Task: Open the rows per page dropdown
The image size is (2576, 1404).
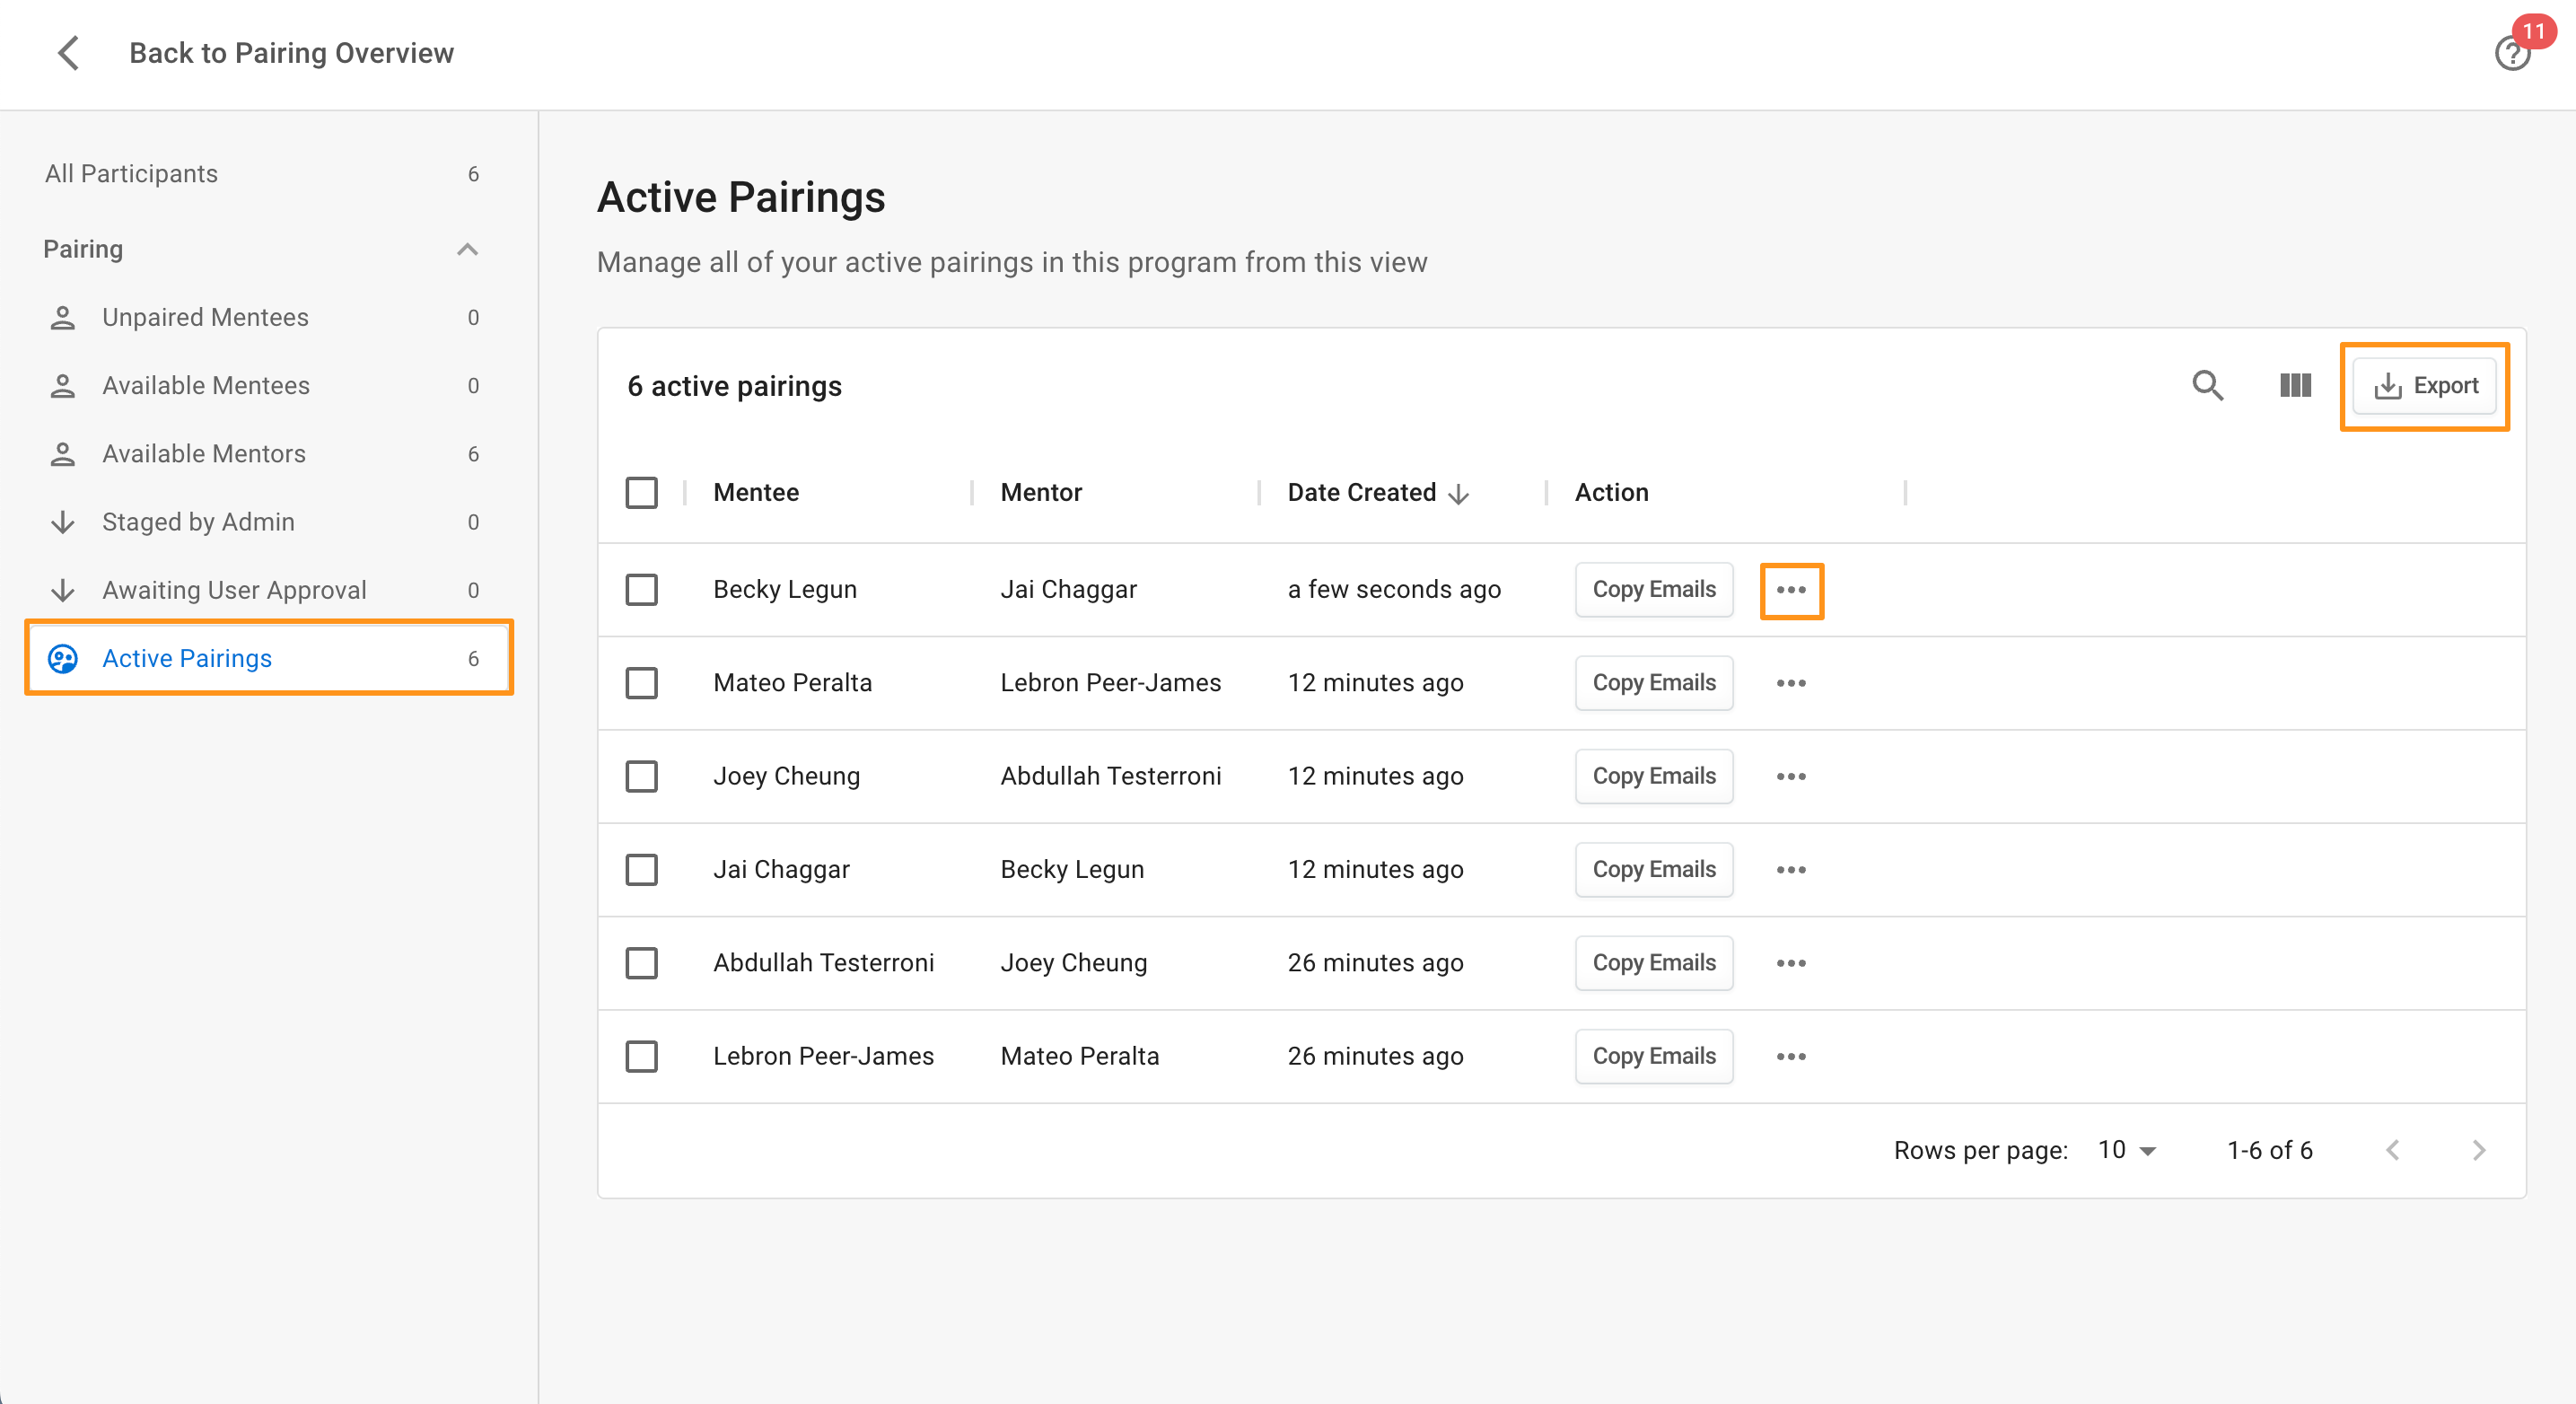Action: coord(2127,1150)
